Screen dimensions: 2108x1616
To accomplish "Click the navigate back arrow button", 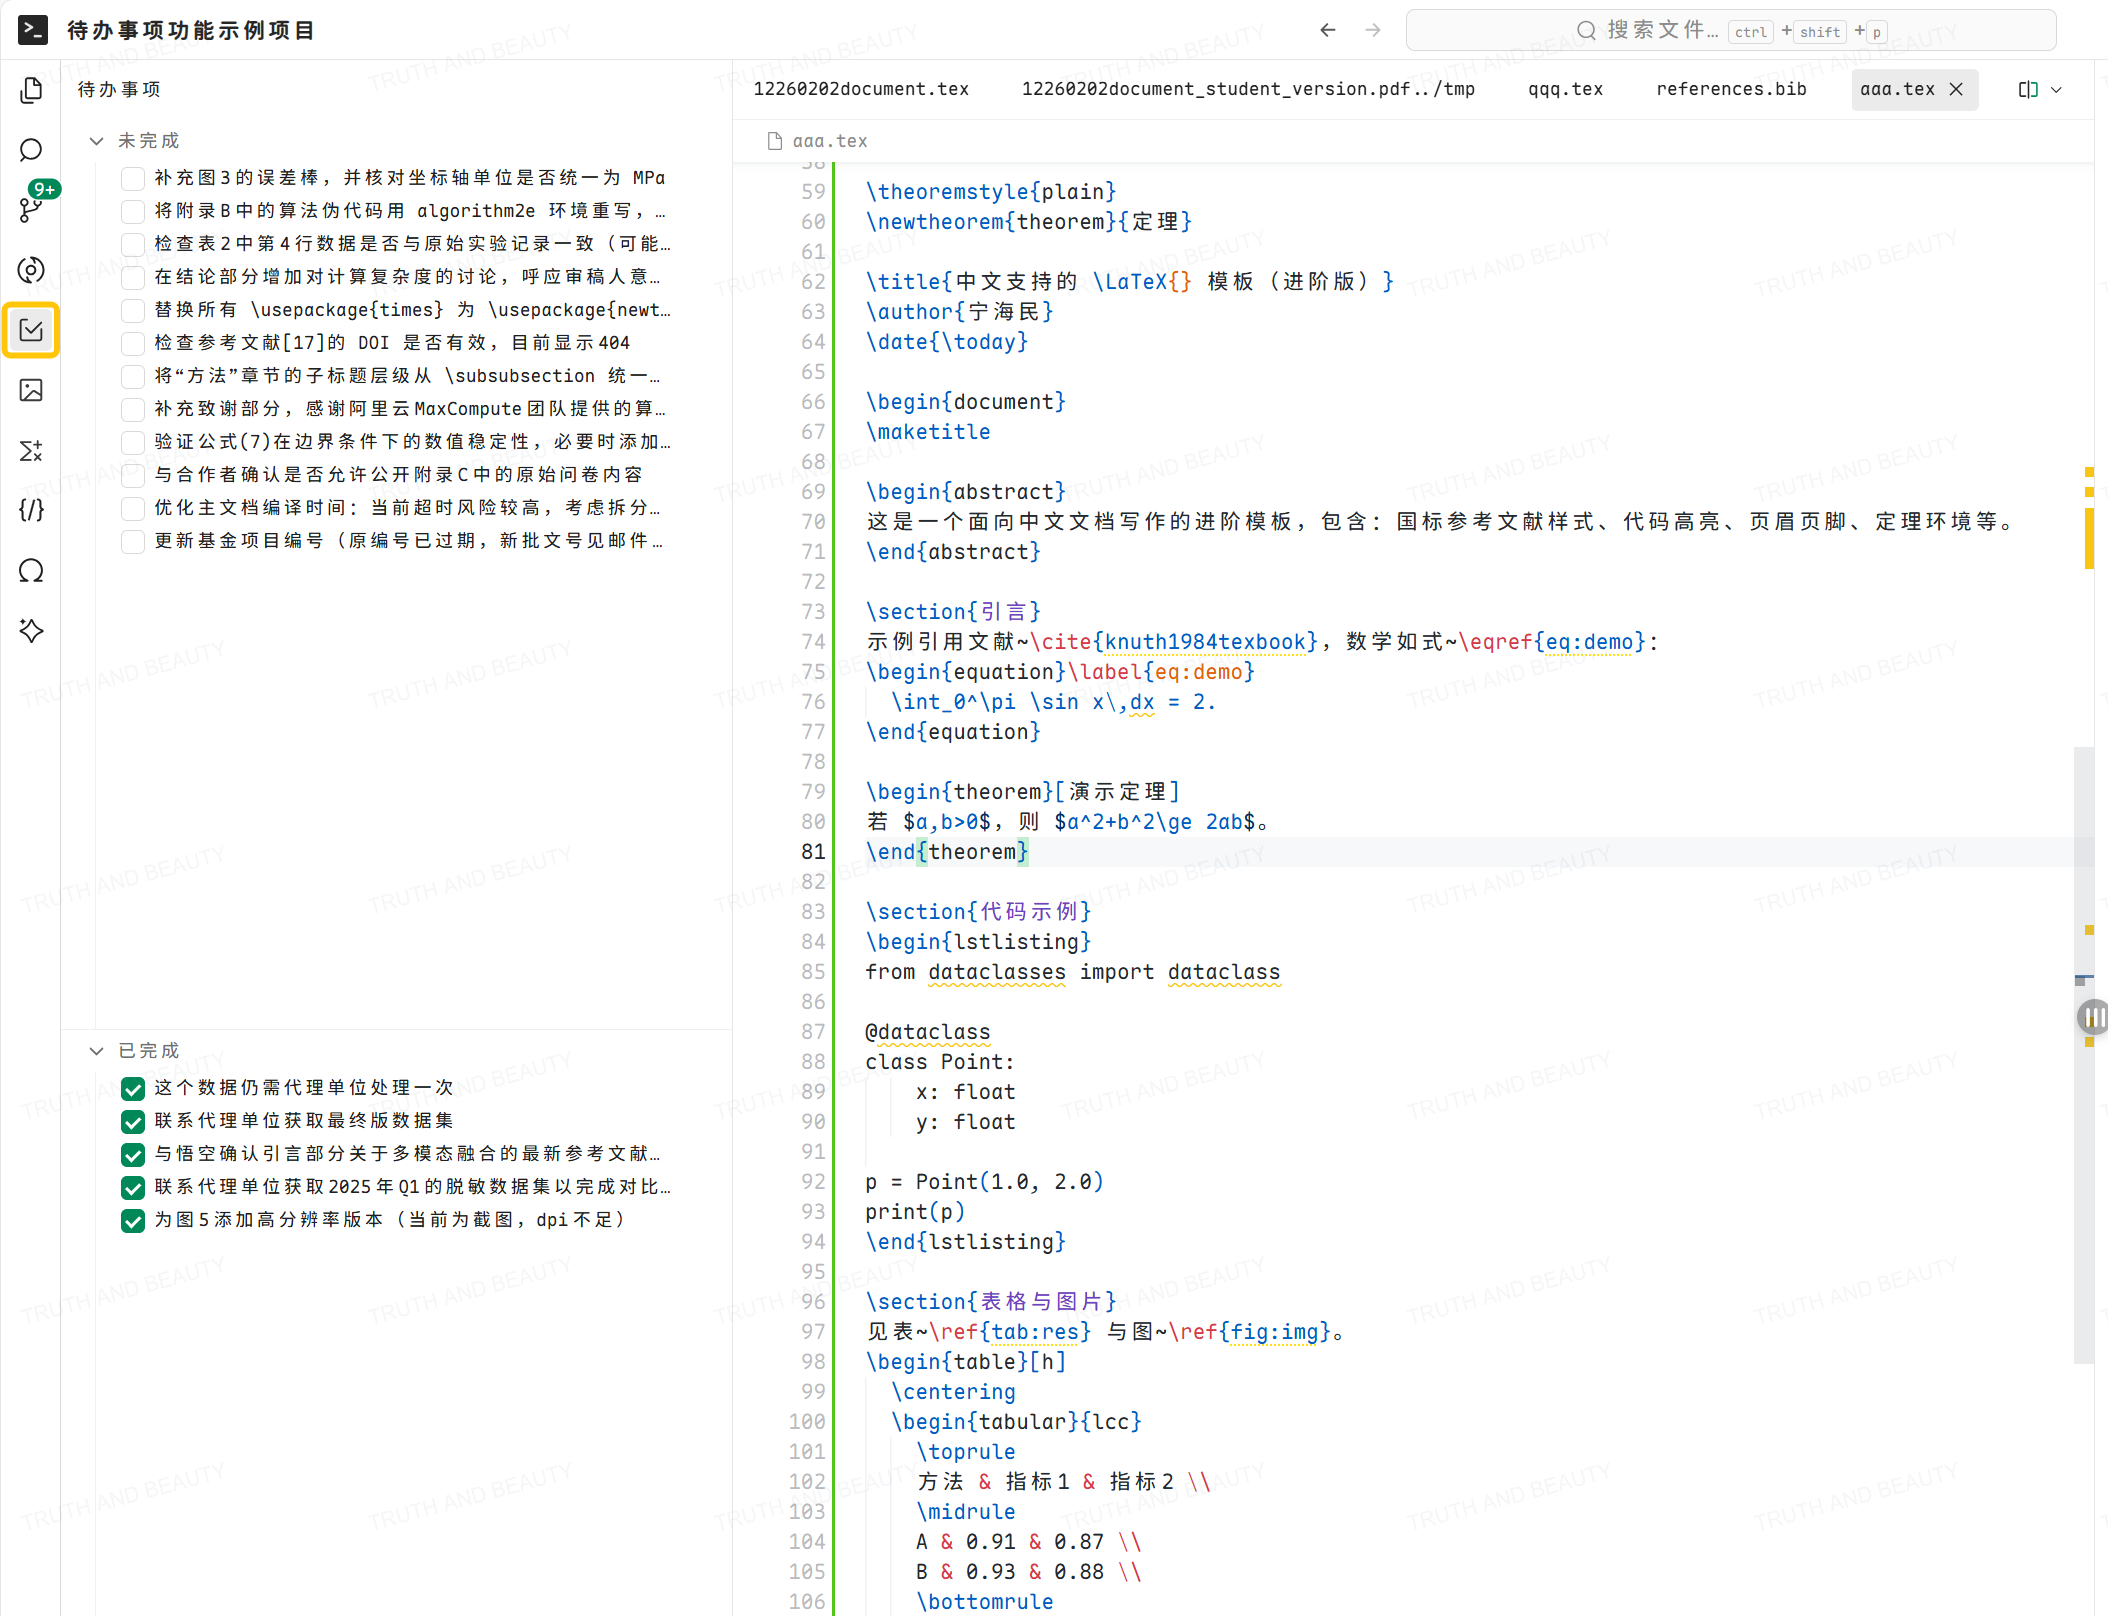I will pos(1327,30).
